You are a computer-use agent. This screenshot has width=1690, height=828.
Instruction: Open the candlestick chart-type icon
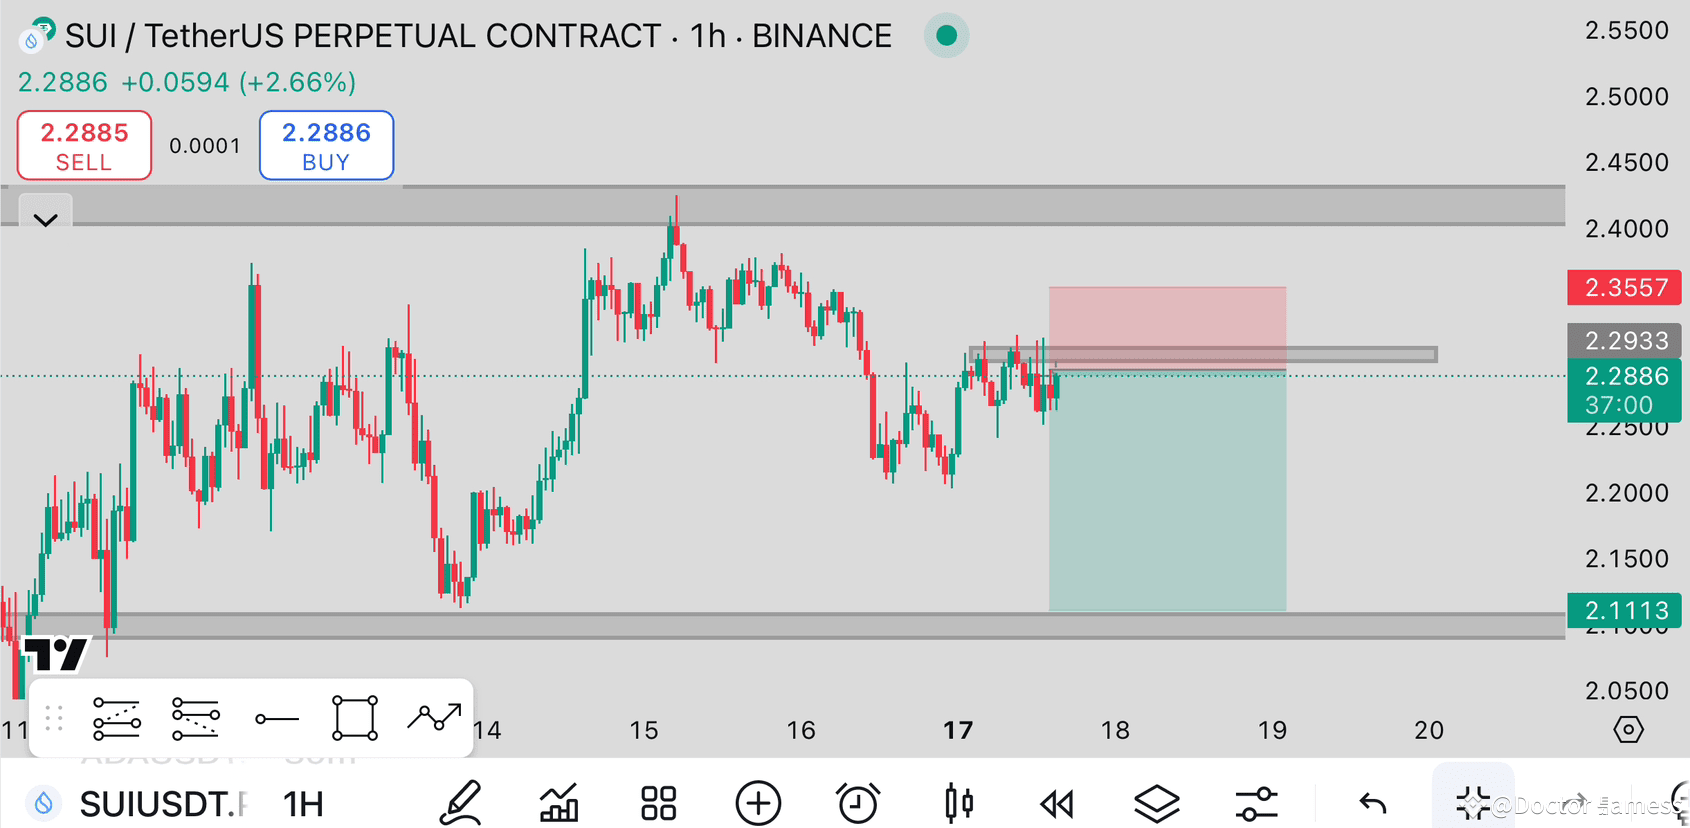957,802
